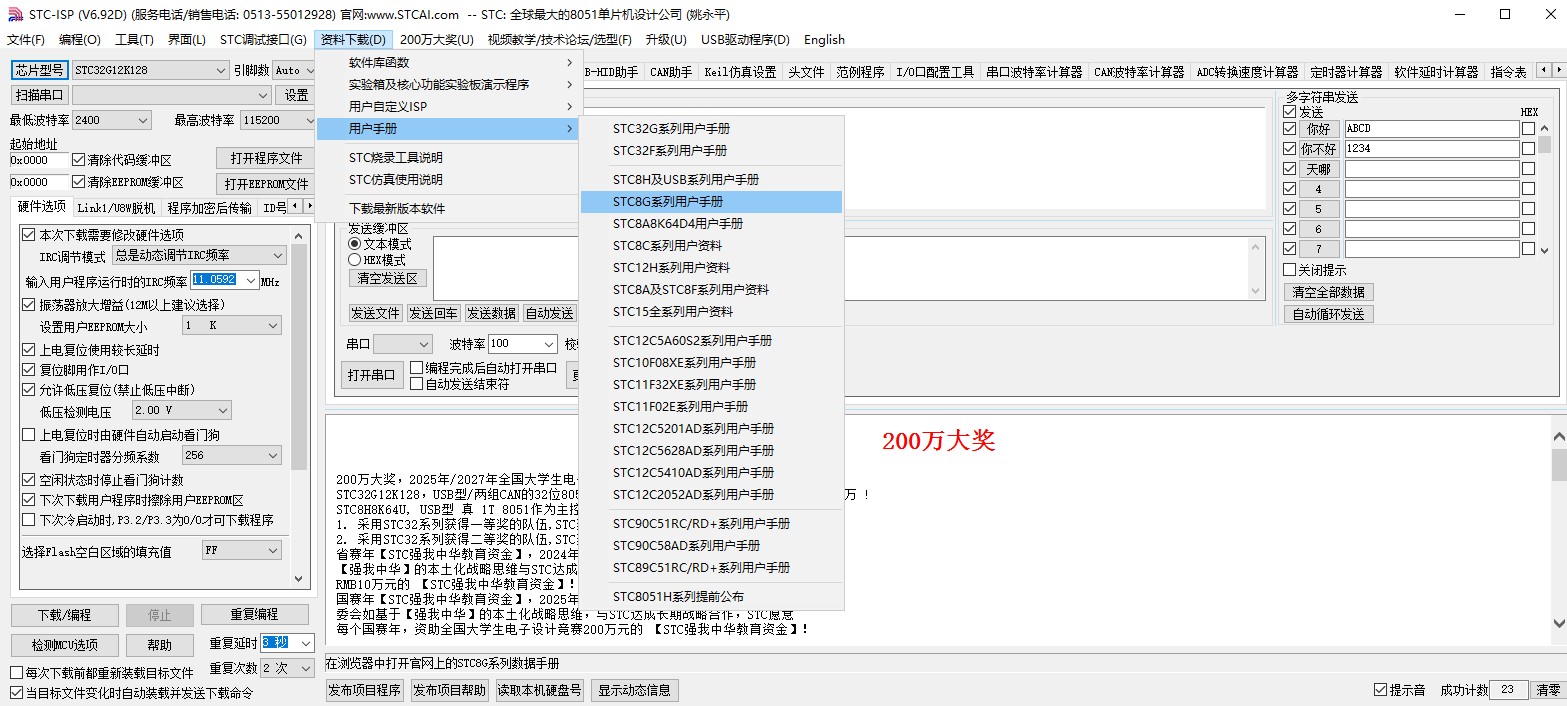Open IRC调节模式 dropdown
Screen dimensions: 1567x706
[200, 256]
